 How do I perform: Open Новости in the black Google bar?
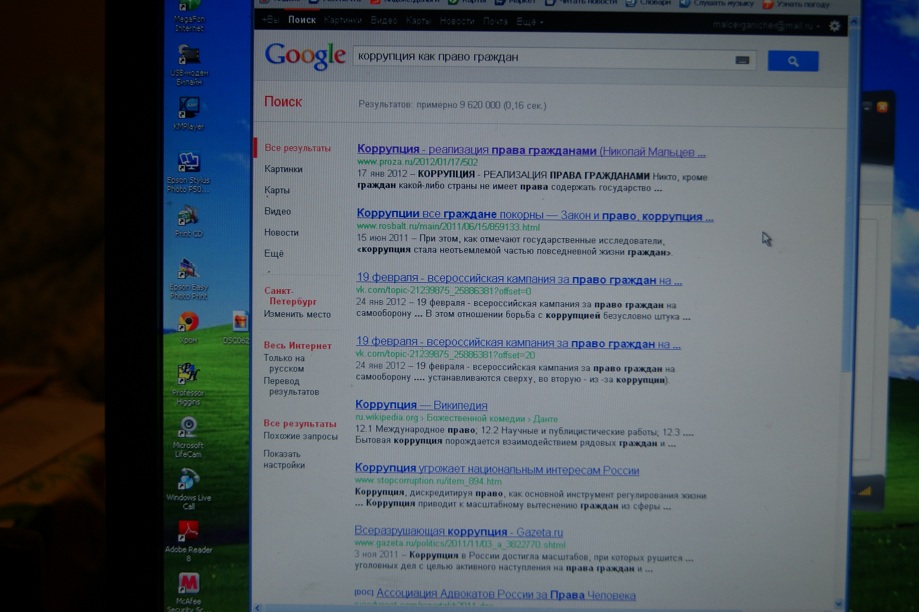[457, 21]
